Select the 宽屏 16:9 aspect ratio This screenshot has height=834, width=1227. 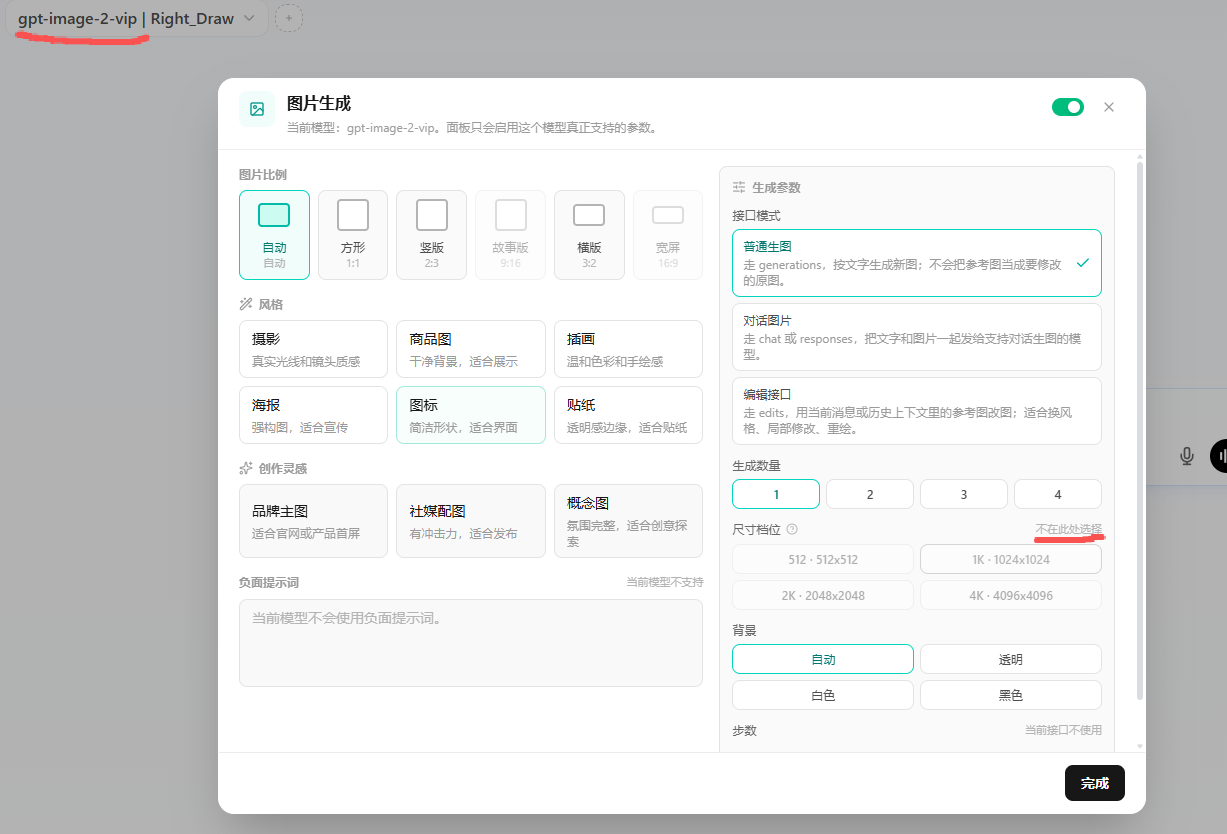(668, 235)
